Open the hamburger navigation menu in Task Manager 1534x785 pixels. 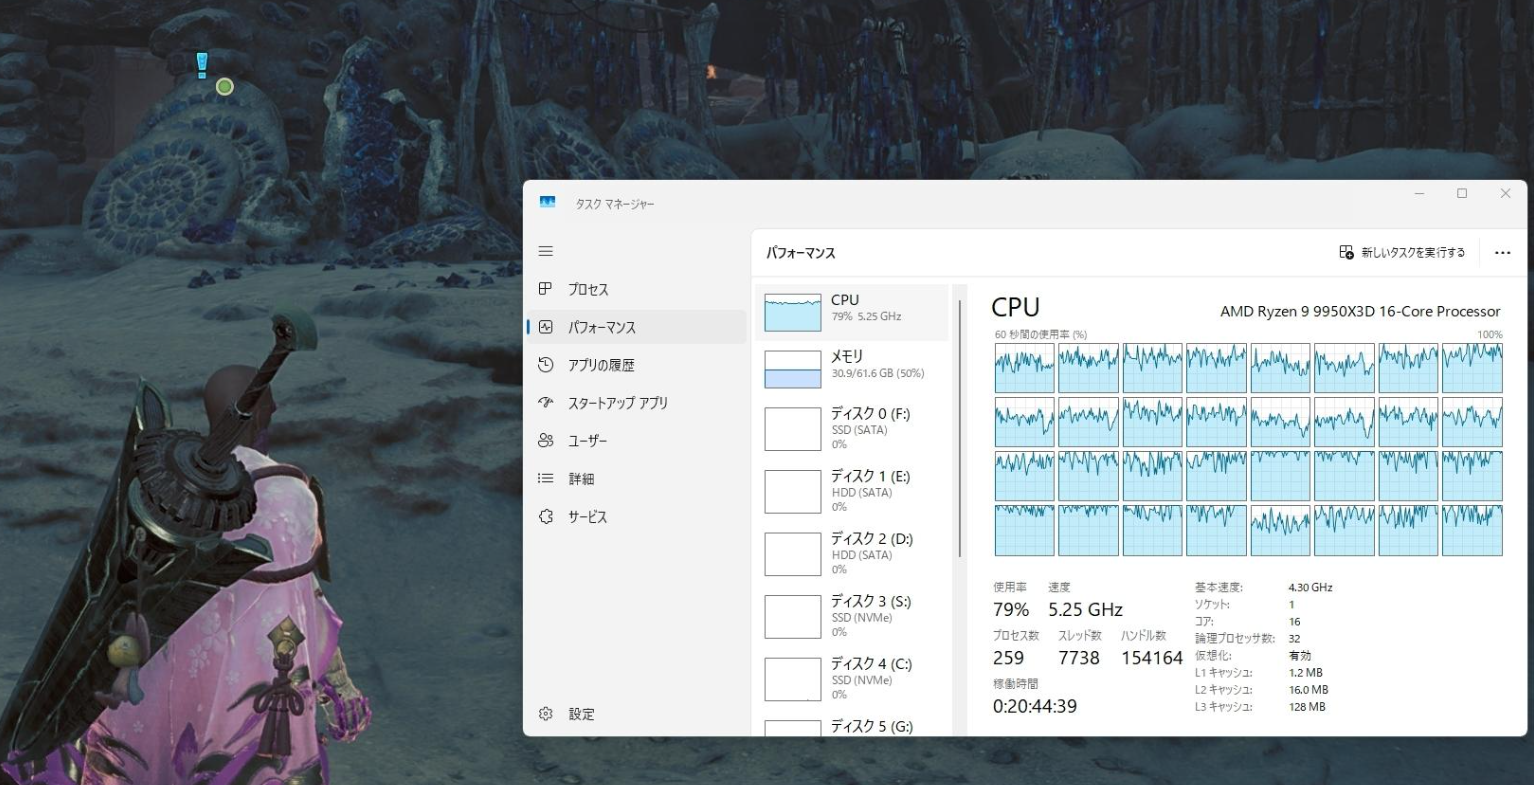(545, 251)
